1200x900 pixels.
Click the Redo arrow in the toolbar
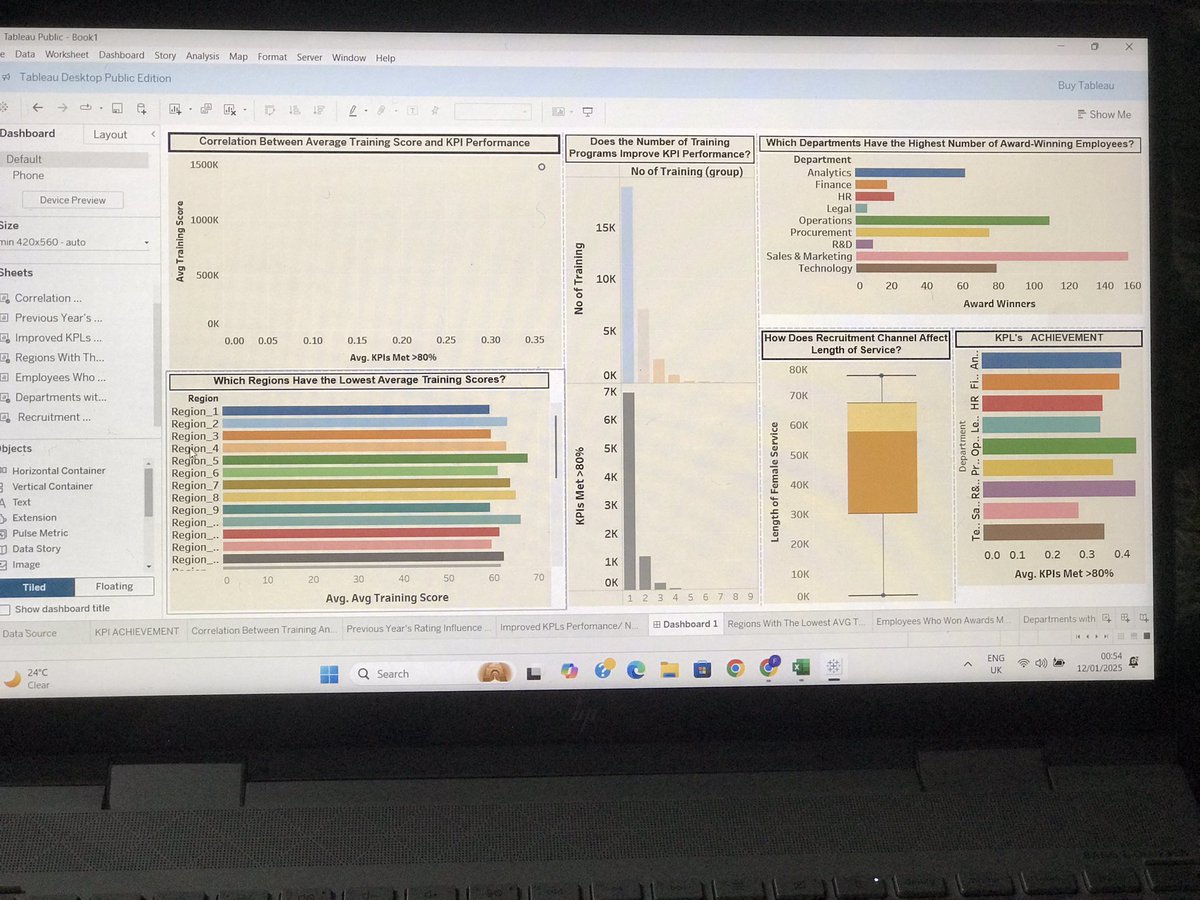pos(63,109)
